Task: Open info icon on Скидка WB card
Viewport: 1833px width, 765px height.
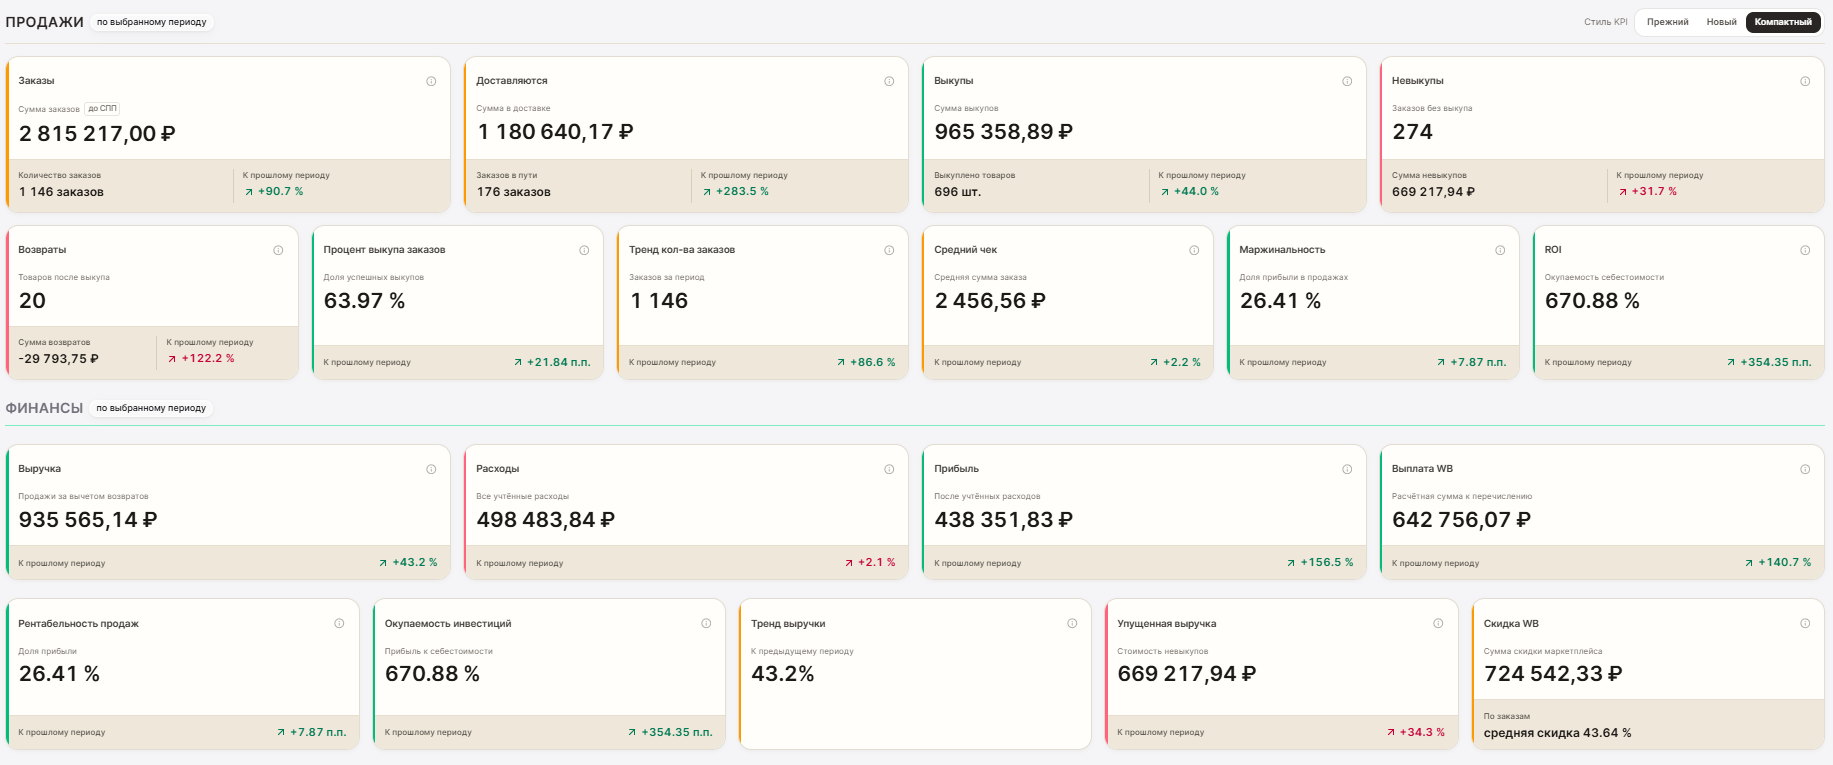Action: click(1805, 623)
